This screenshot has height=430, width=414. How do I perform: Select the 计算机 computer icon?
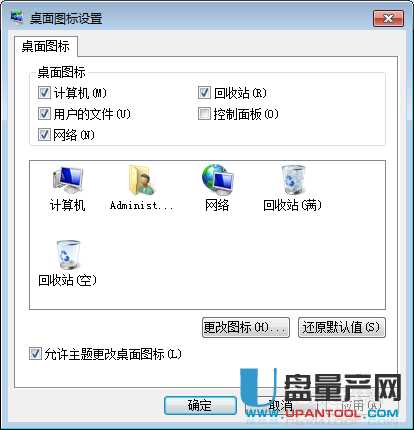click(68, 180)
